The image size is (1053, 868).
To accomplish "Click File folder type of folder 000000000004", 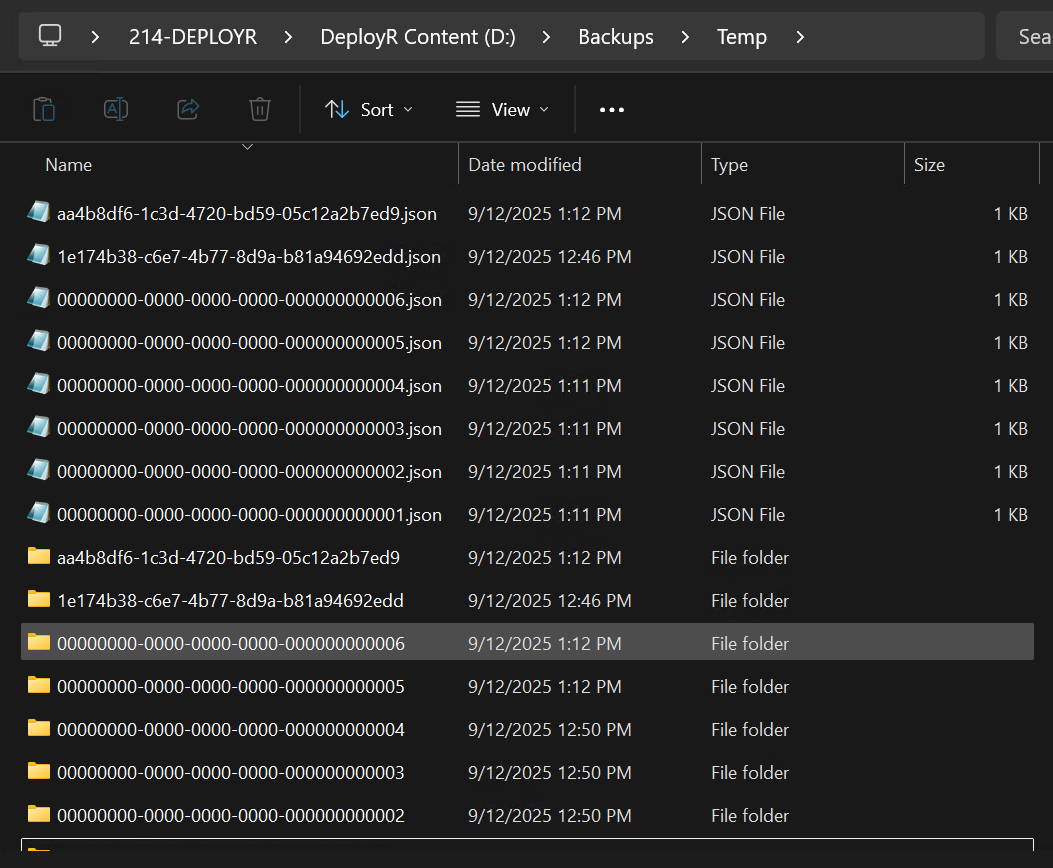I will coord(749,729).
